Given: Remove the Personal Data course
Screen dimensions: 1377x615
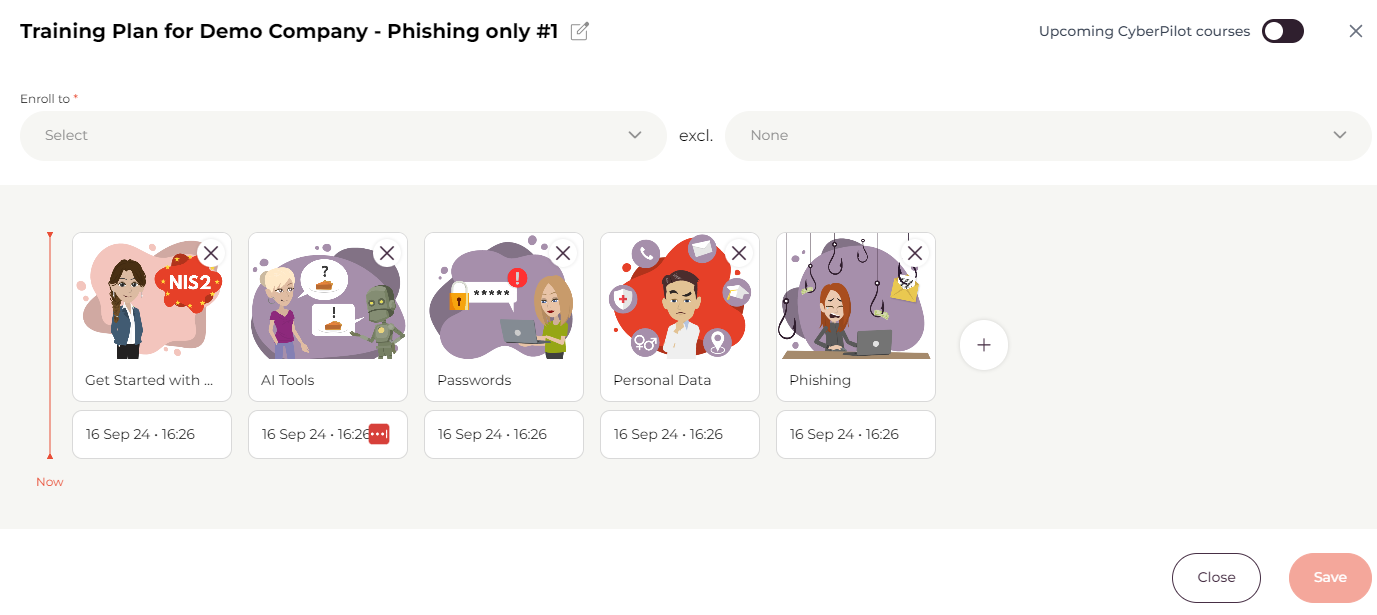Looking at the screenshot, I should [739, 253].
